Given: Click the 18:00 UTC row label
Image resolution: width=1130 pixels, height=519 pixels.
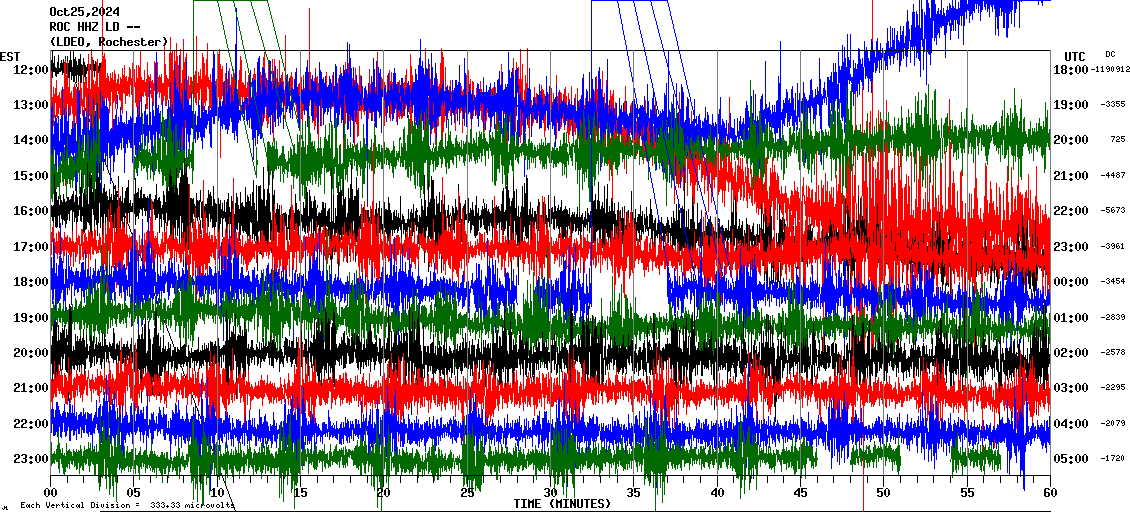Looking at the screenshot, I should coord(1074,69).
